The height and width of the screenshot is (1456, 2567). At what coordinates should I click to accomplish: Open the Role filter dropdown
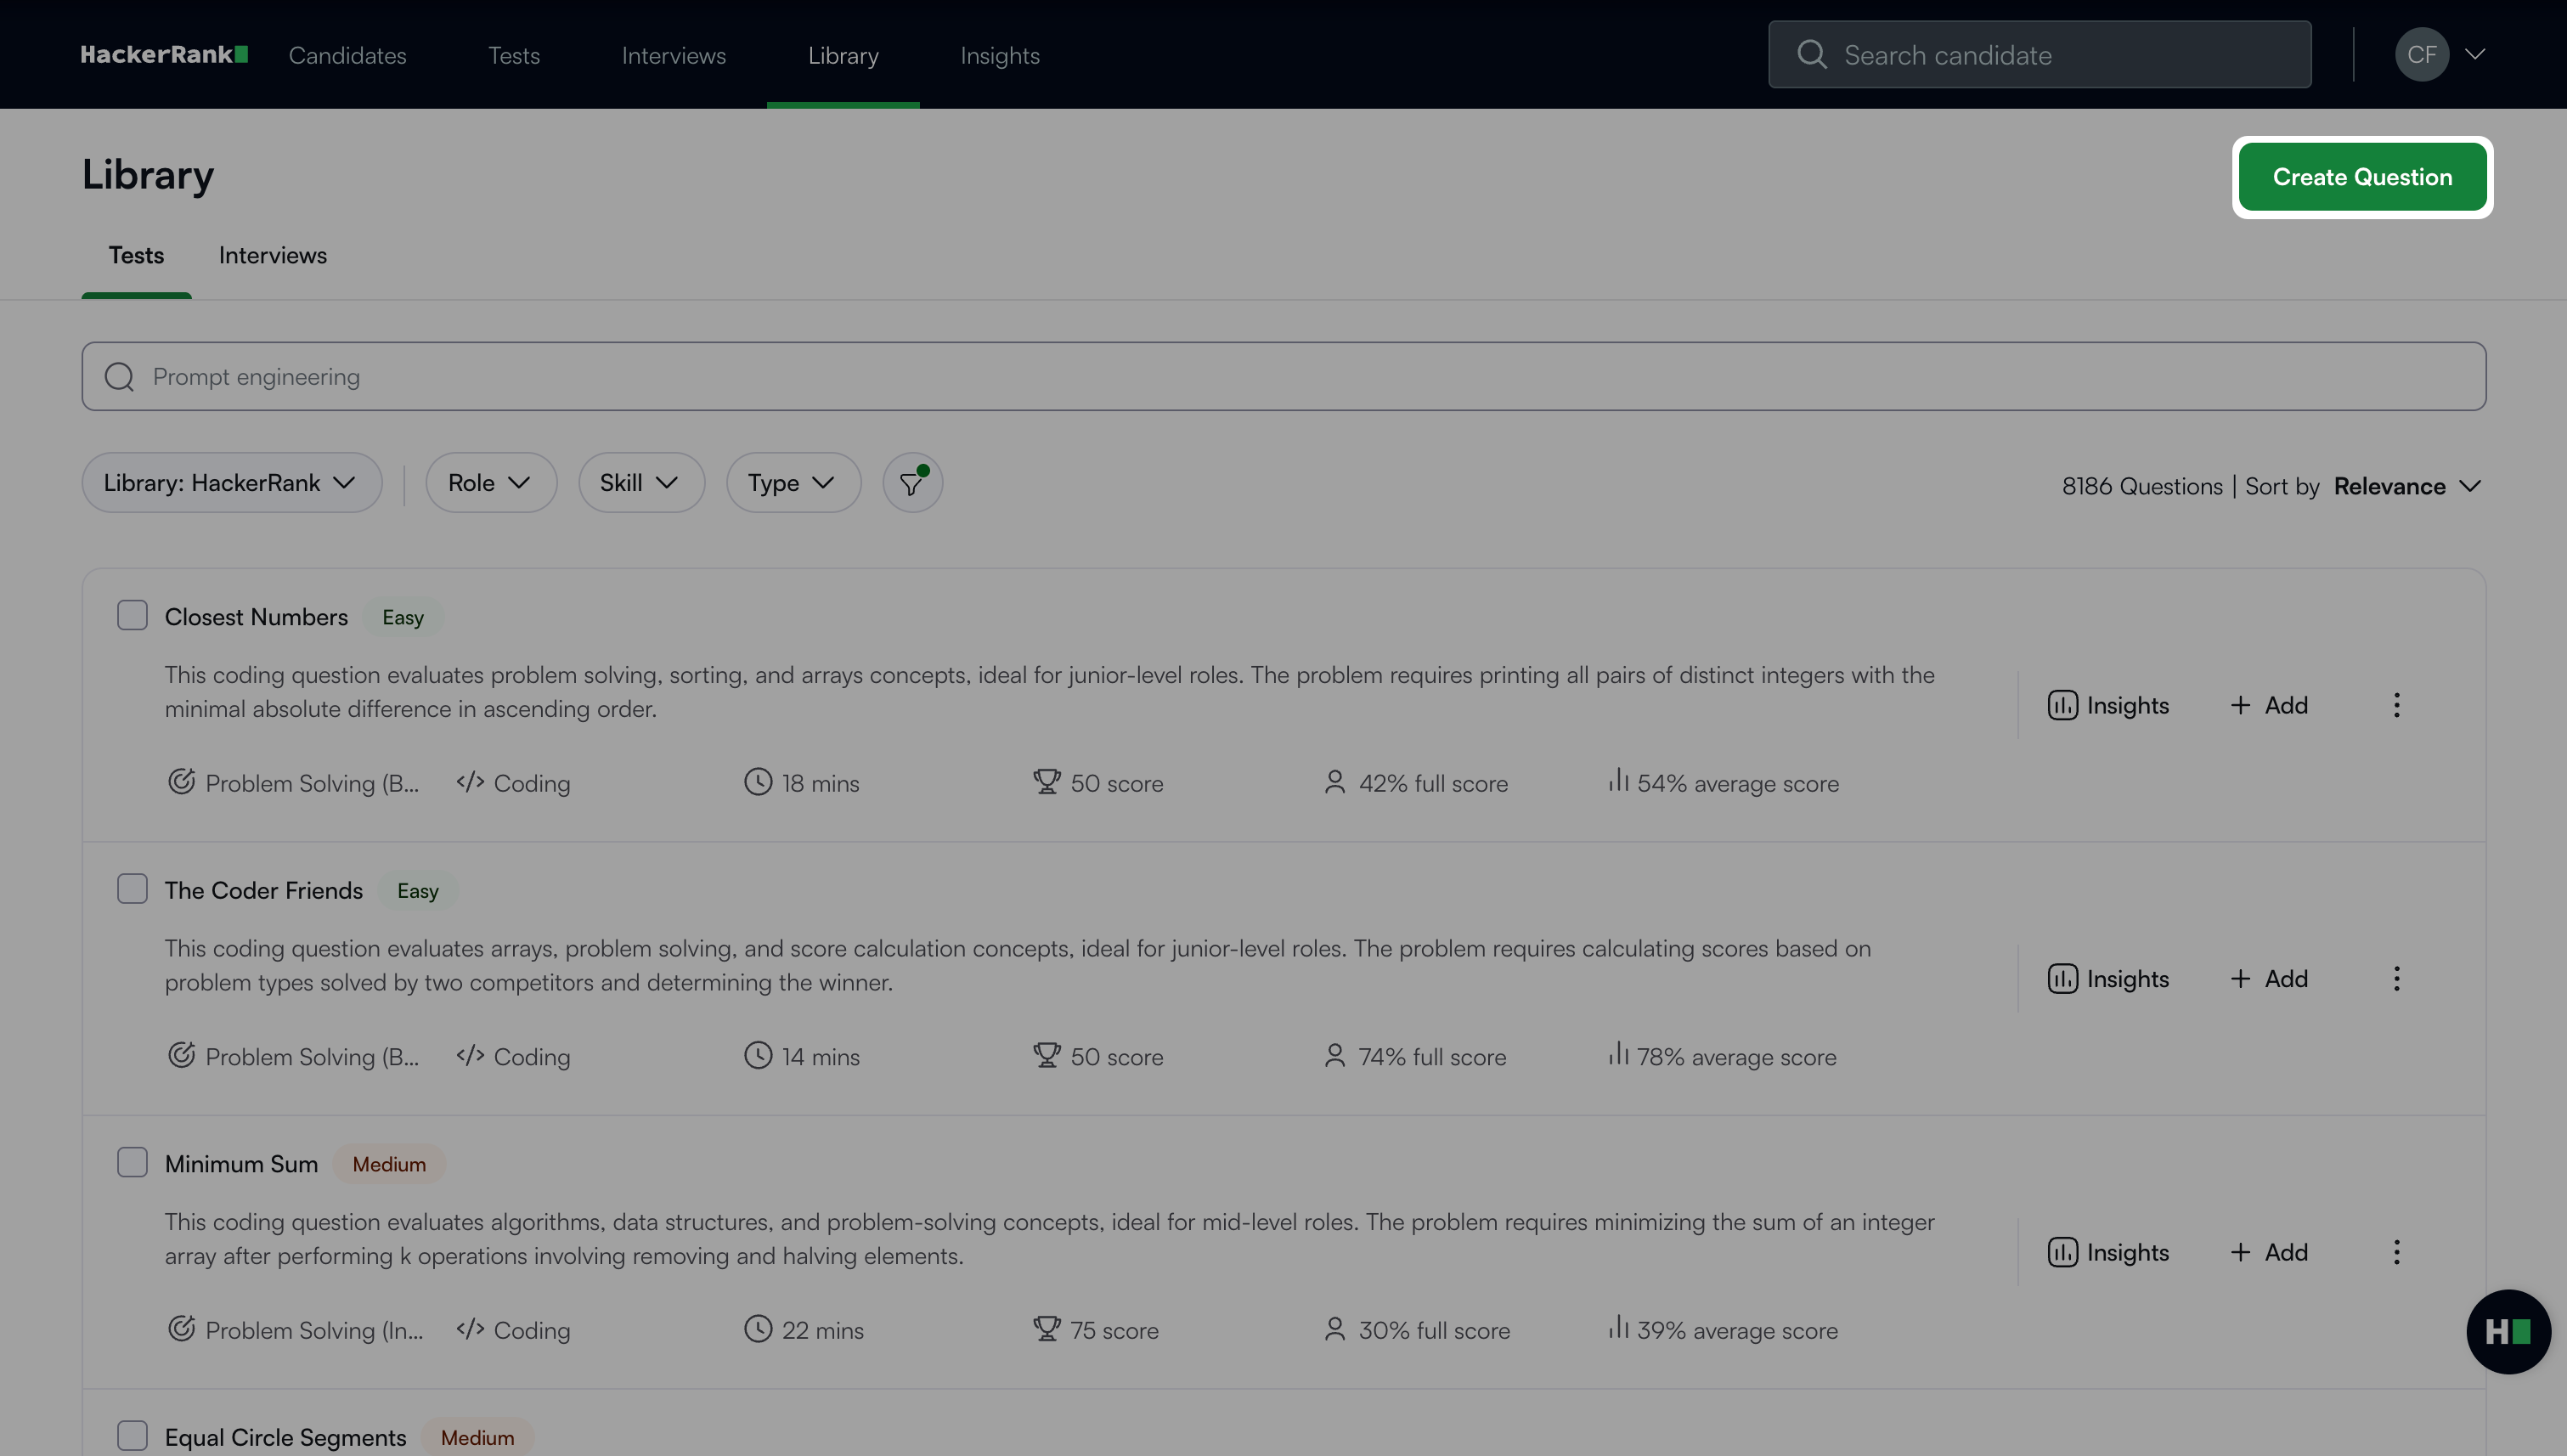pos(490,483)
